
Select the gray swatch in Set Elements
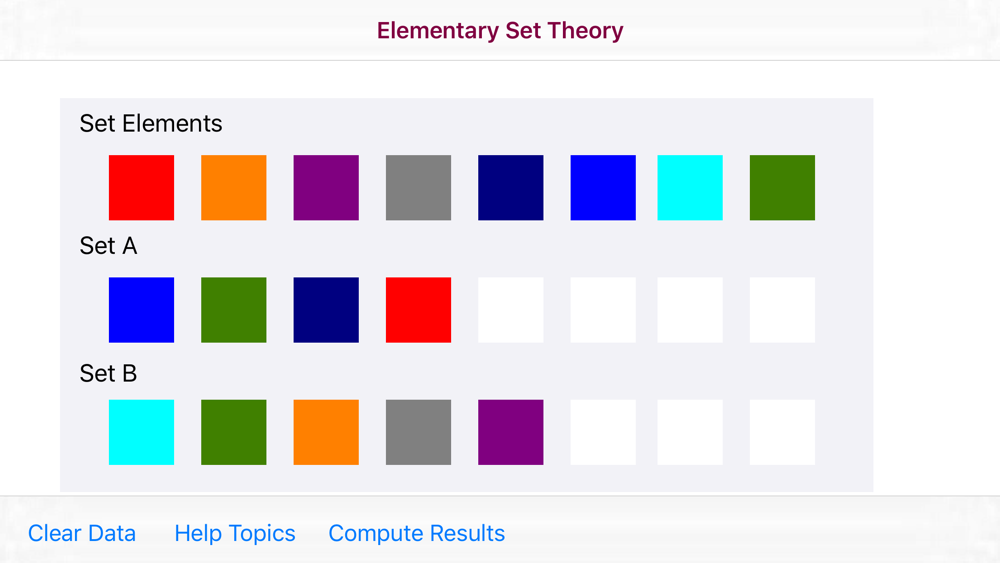coord(418,188)
